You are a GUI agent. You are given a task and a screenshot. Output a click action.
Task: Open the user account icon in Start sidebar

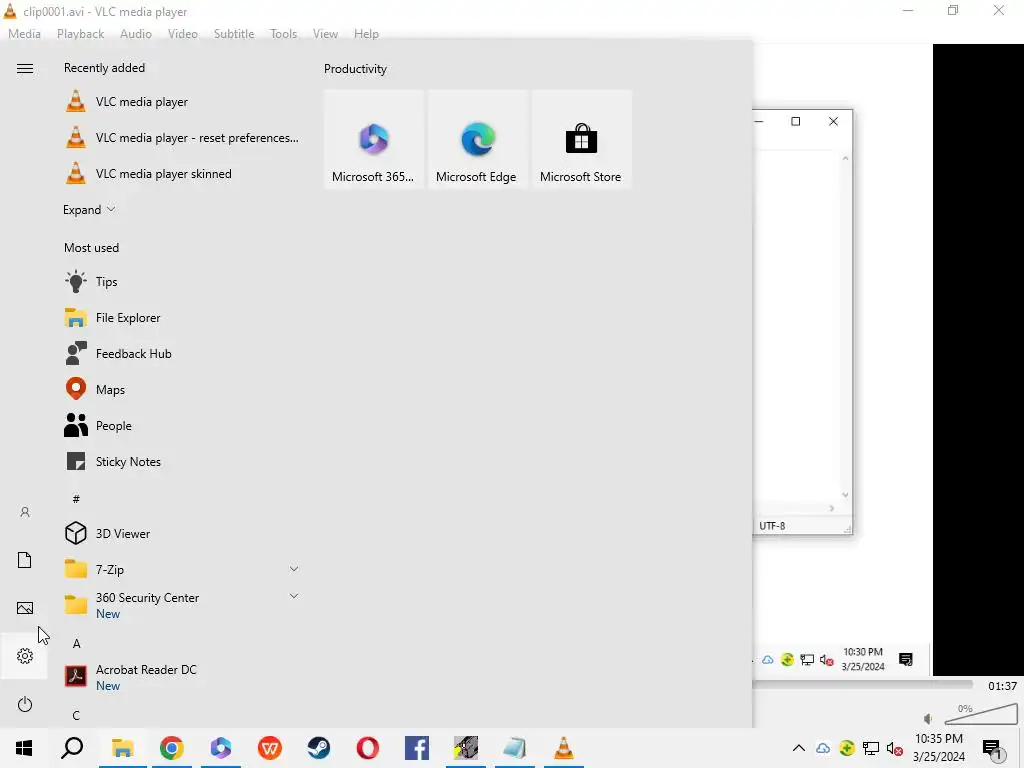click(x=25, y=512)
